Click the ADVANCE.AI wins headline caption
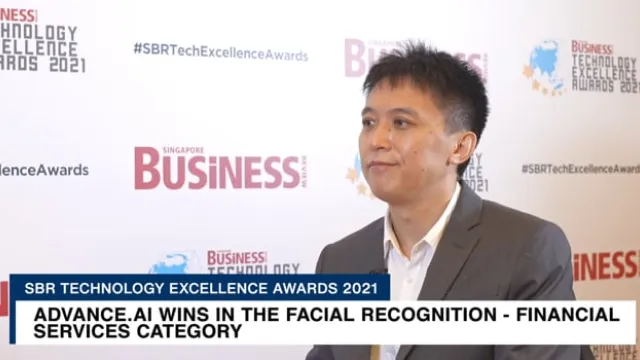This screenshot has width=640, height=360. (326, 322)
